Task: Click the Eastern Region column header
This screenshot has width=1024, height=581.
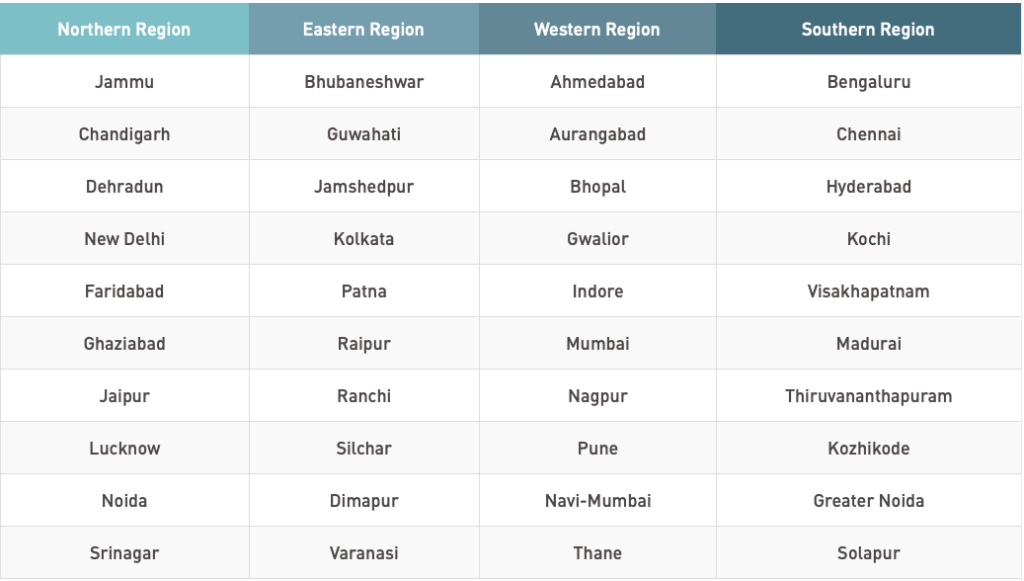Action: pyautogui.click(x=364, y=29)
